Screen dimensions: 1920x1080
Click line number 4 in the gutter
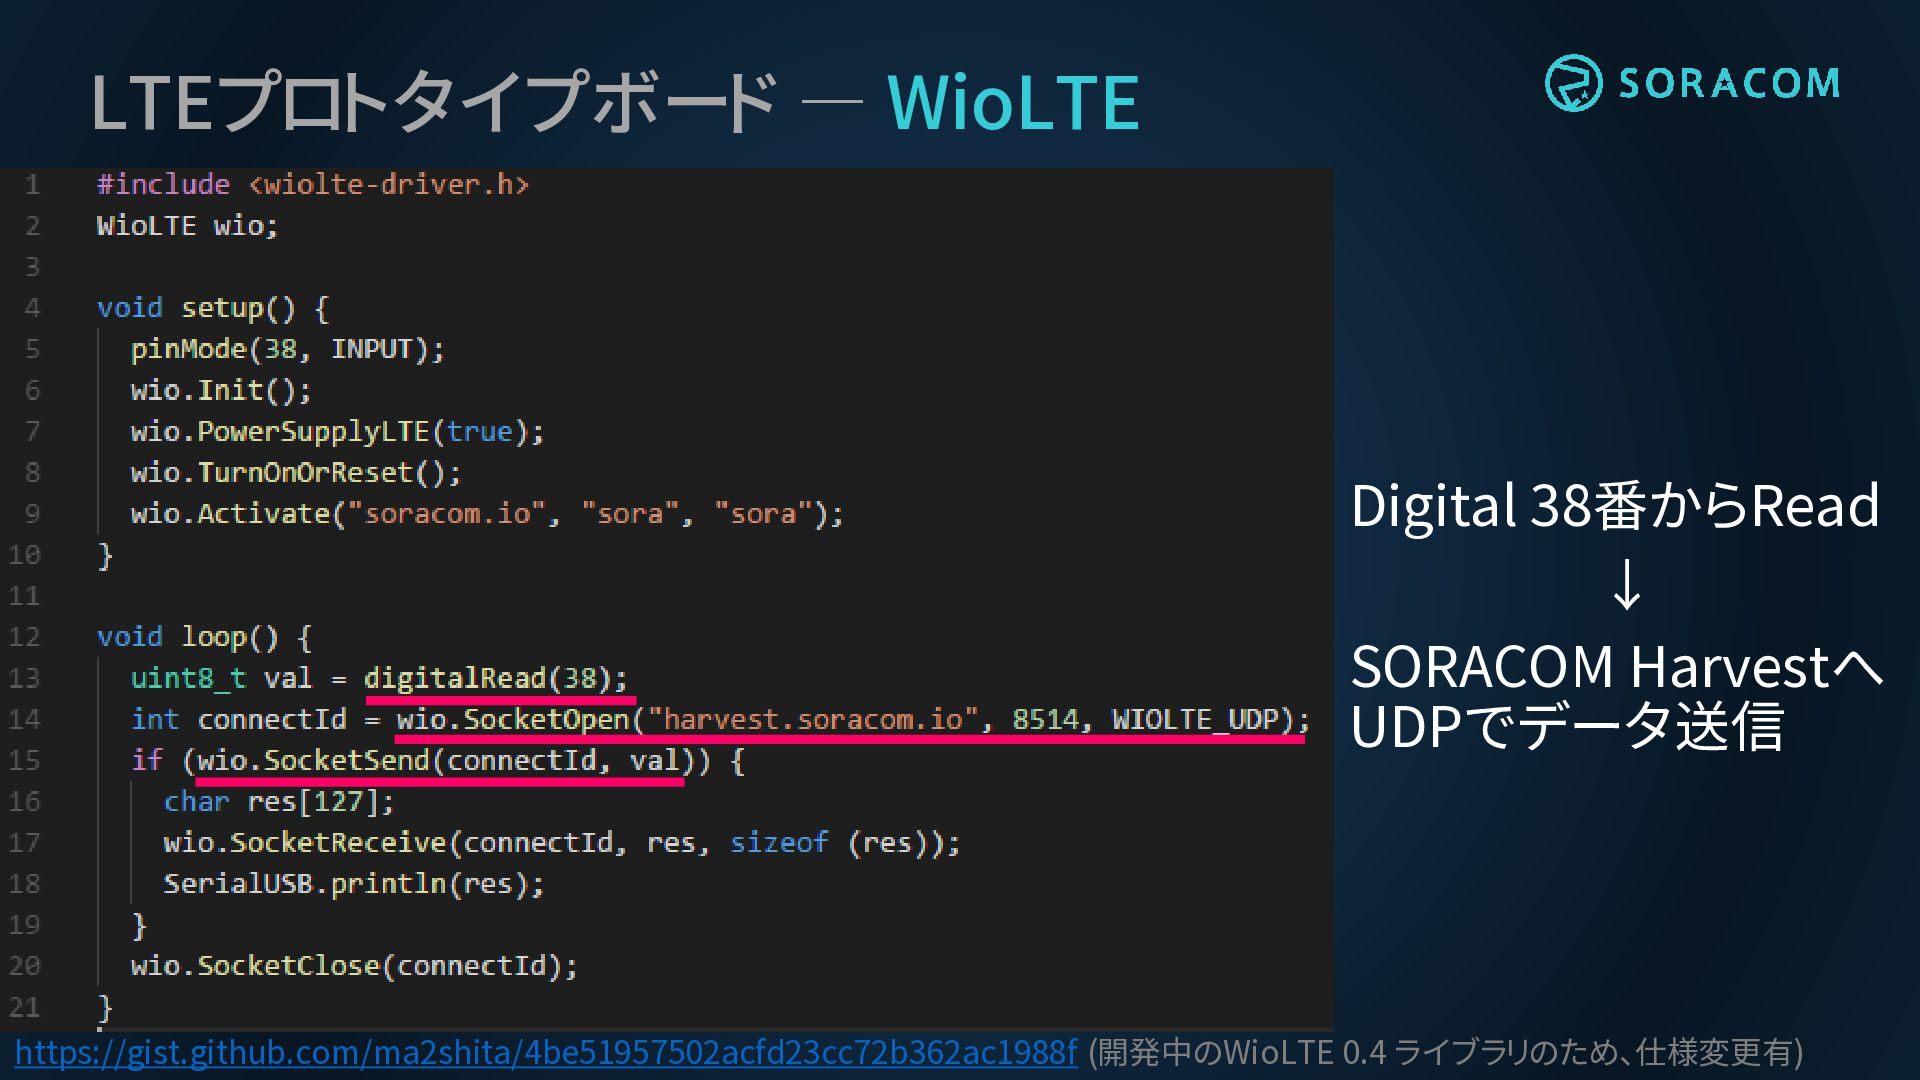click(32, 308)
